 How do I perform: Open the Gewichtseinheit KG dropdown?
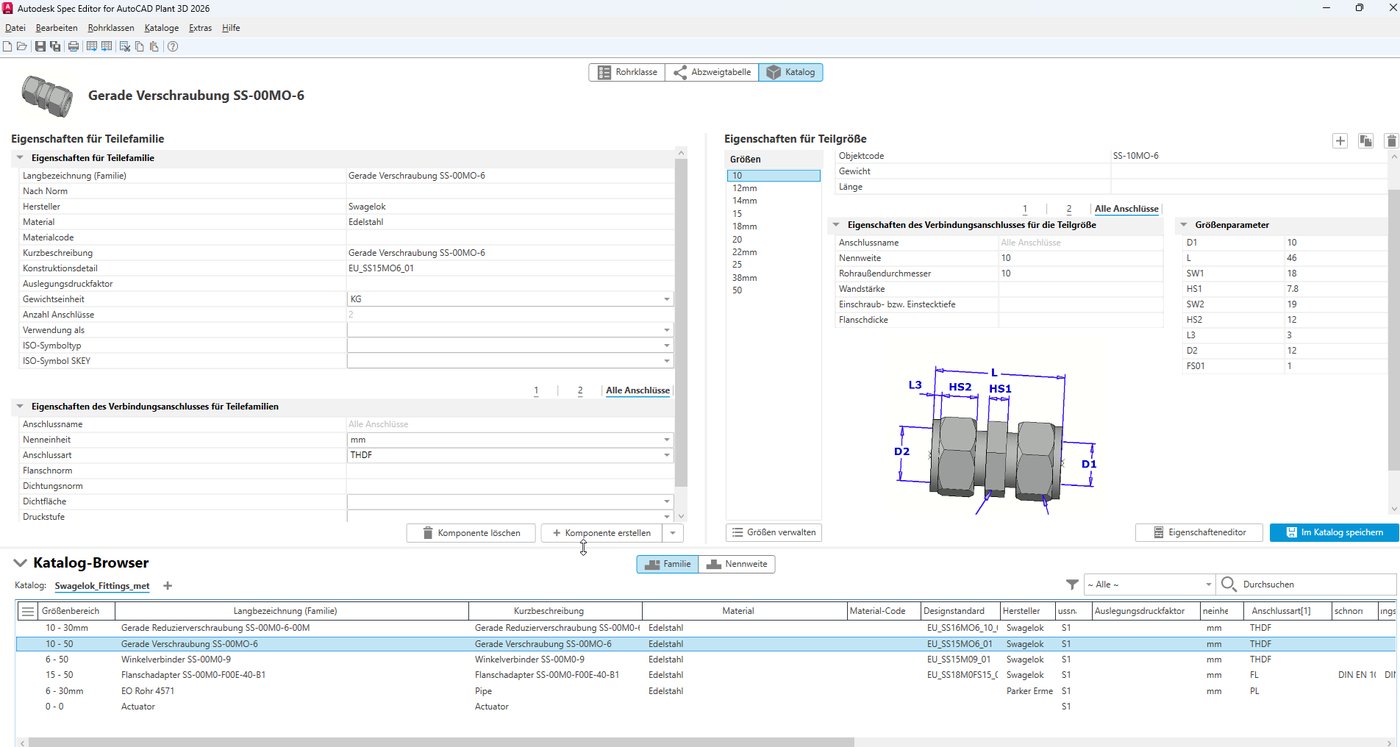pos(667,299)
